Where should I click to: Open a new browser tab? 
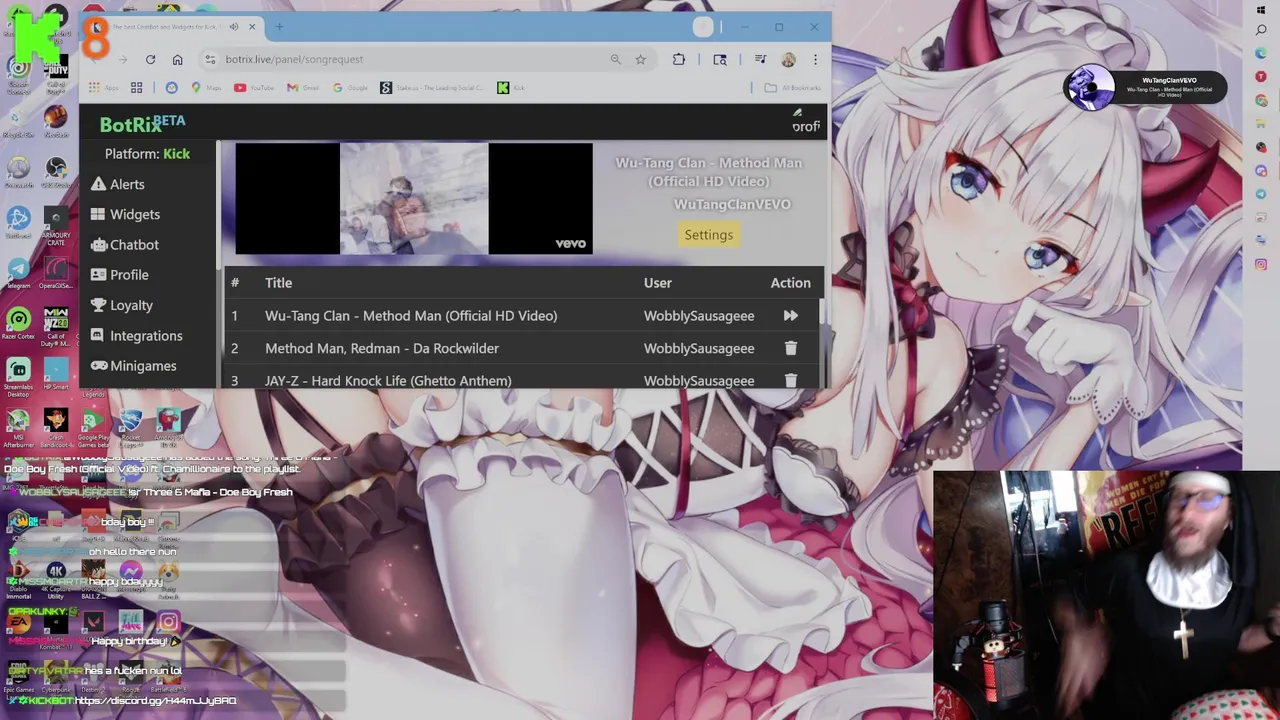coord(279,27)
